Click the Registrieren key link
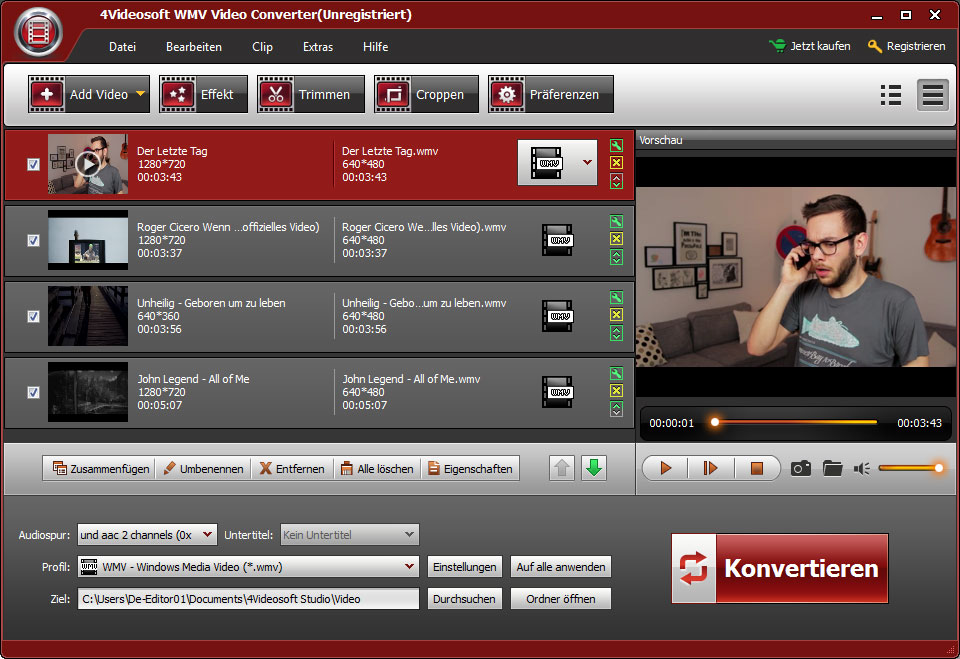This screenshot has height=659, width=960. 907,46
